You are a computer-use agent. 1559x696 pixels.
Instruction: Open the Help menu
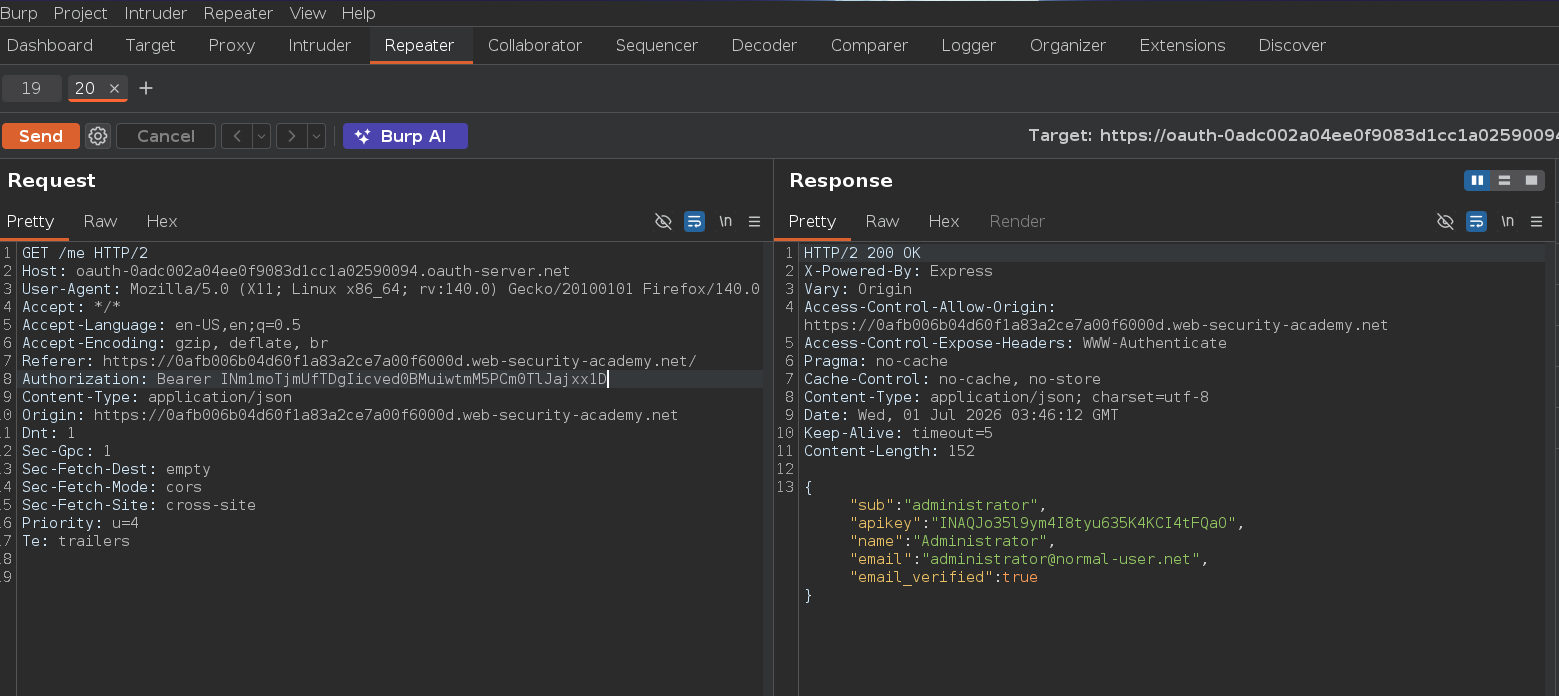click(x=359, y=13)
